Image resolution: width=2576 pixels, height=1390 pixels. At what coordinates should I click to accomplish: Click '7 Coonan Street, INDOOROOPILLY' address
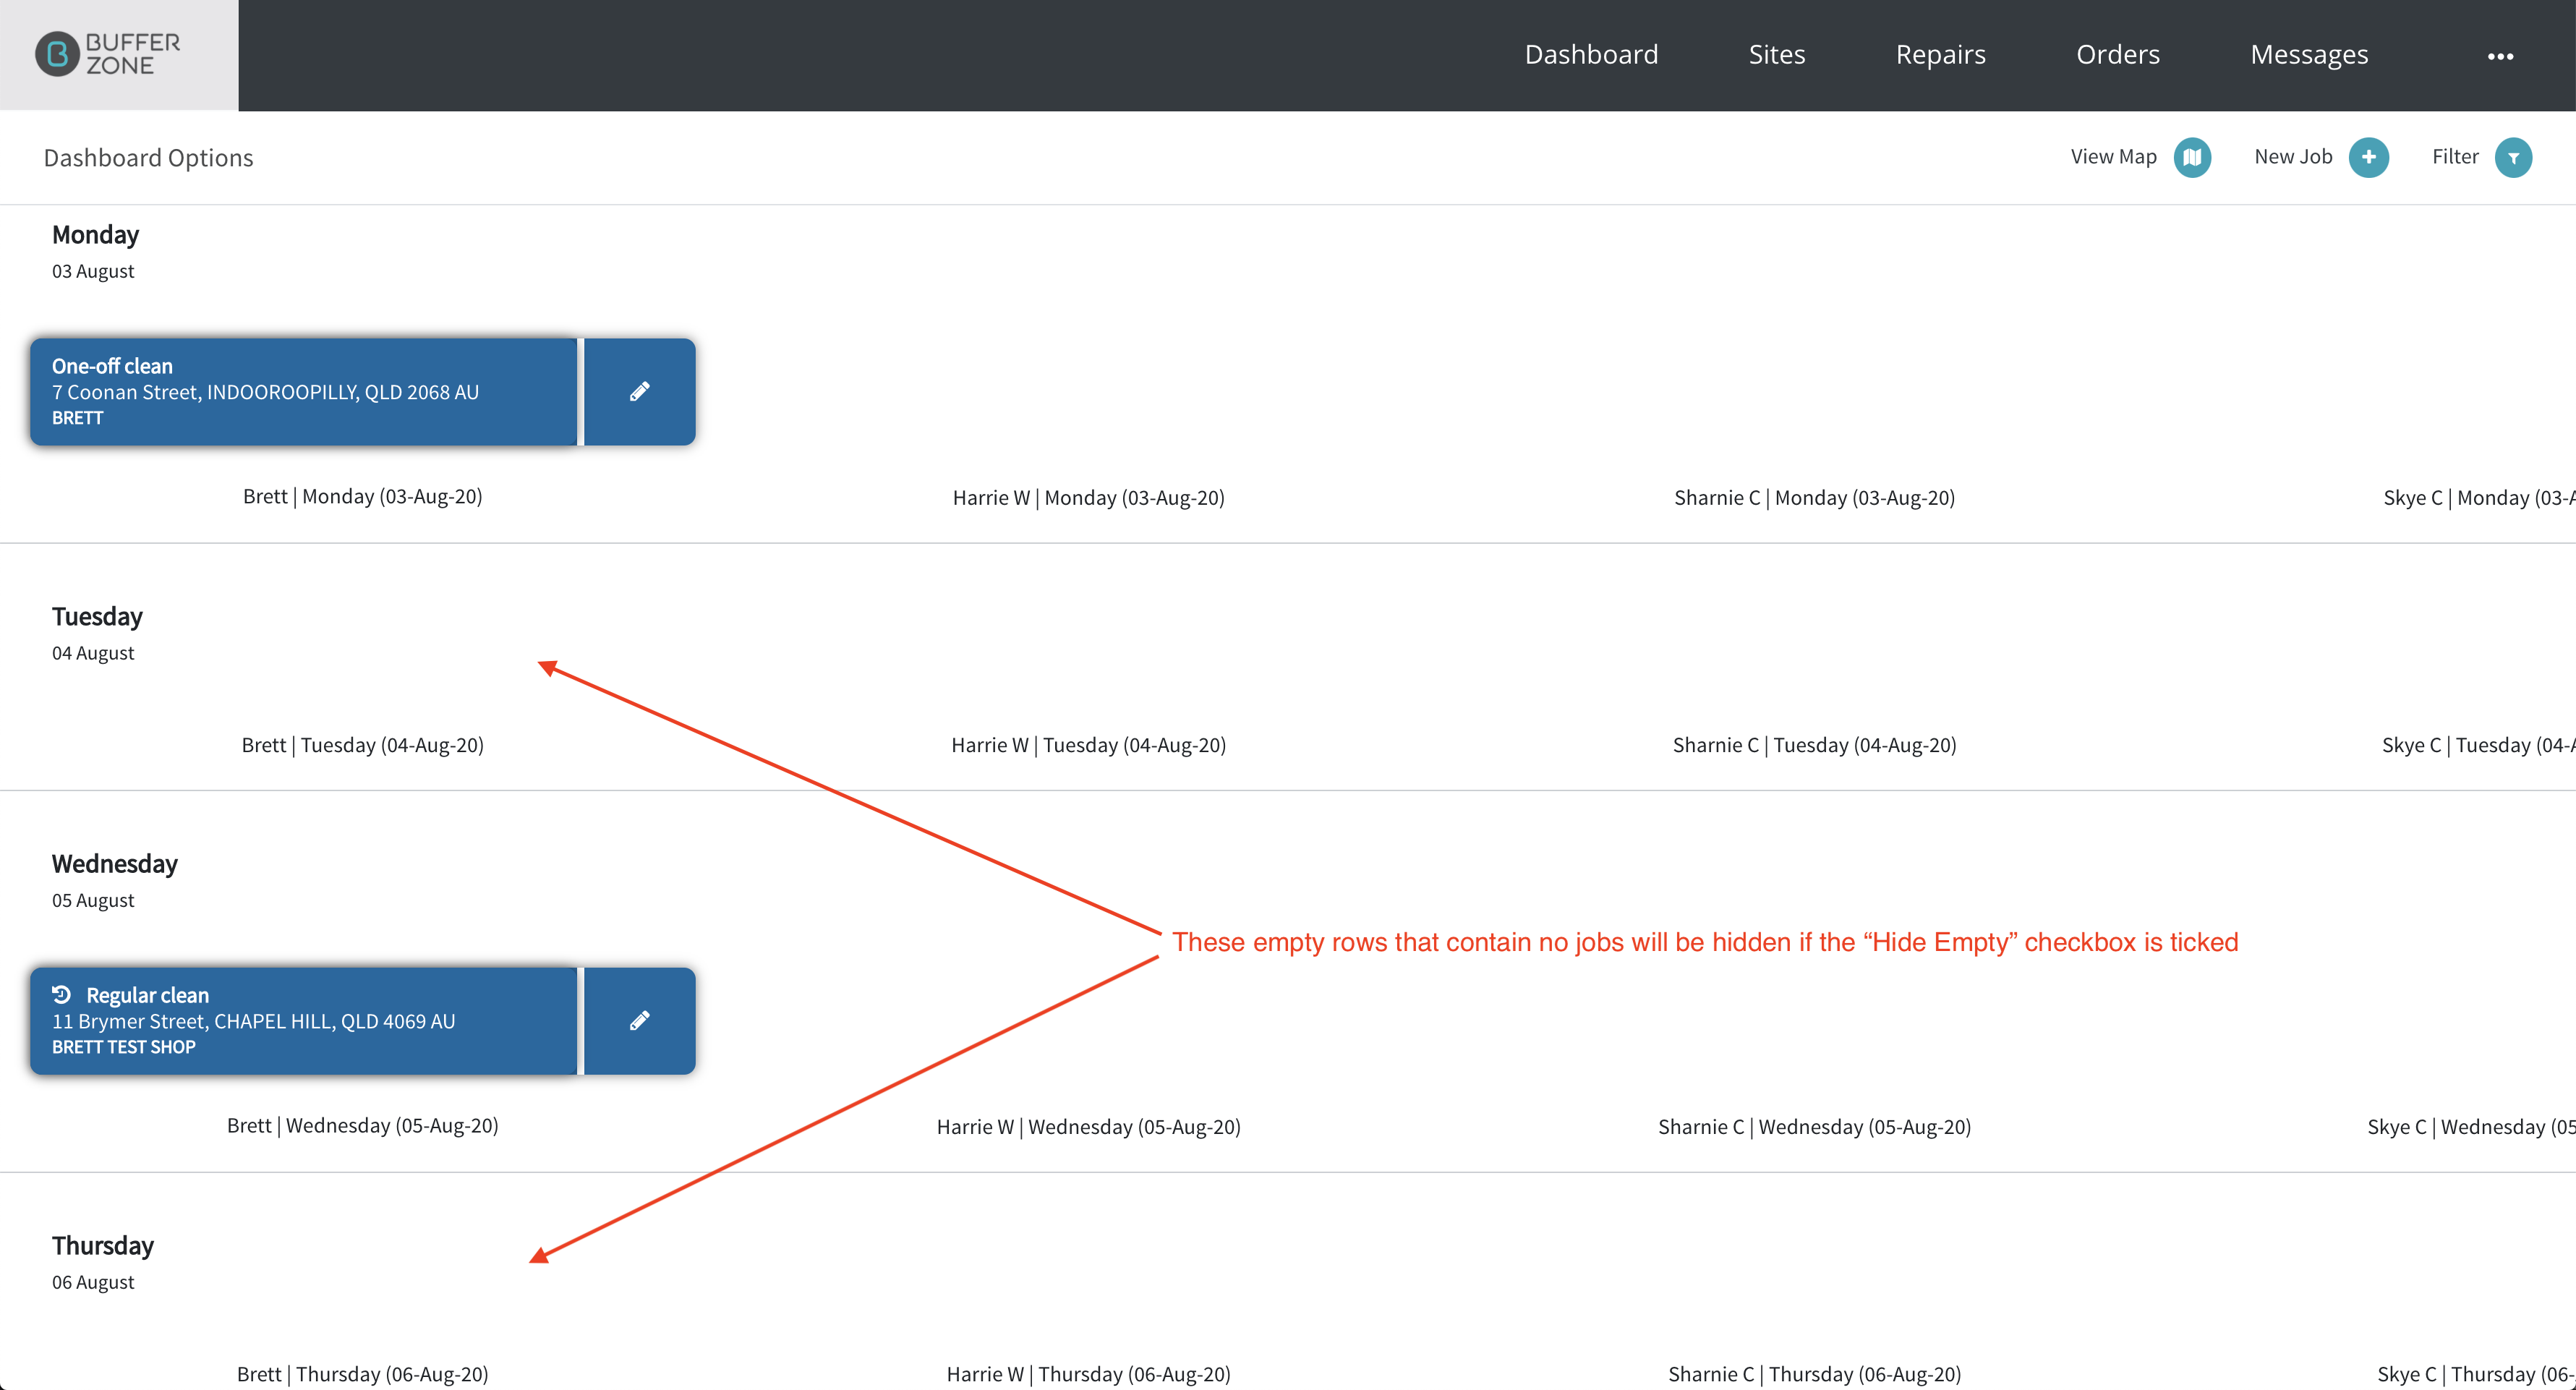pos(265,393)
